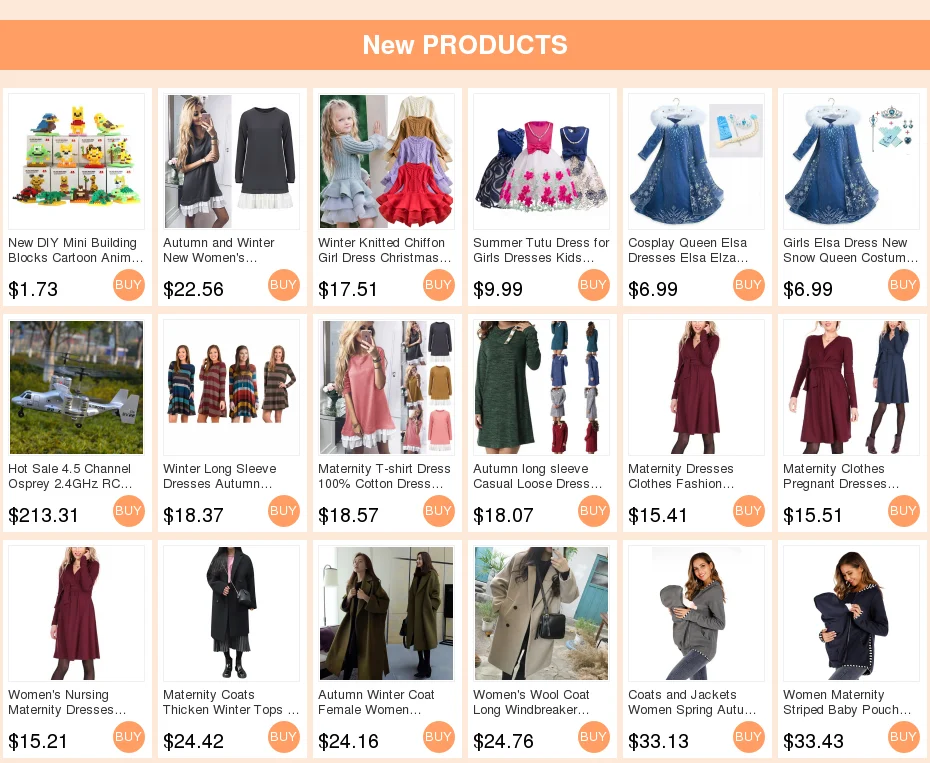Click the New PRODUCTS header banner
The width and height of the screenshot is (930, 763).
(x=465, y=45)
